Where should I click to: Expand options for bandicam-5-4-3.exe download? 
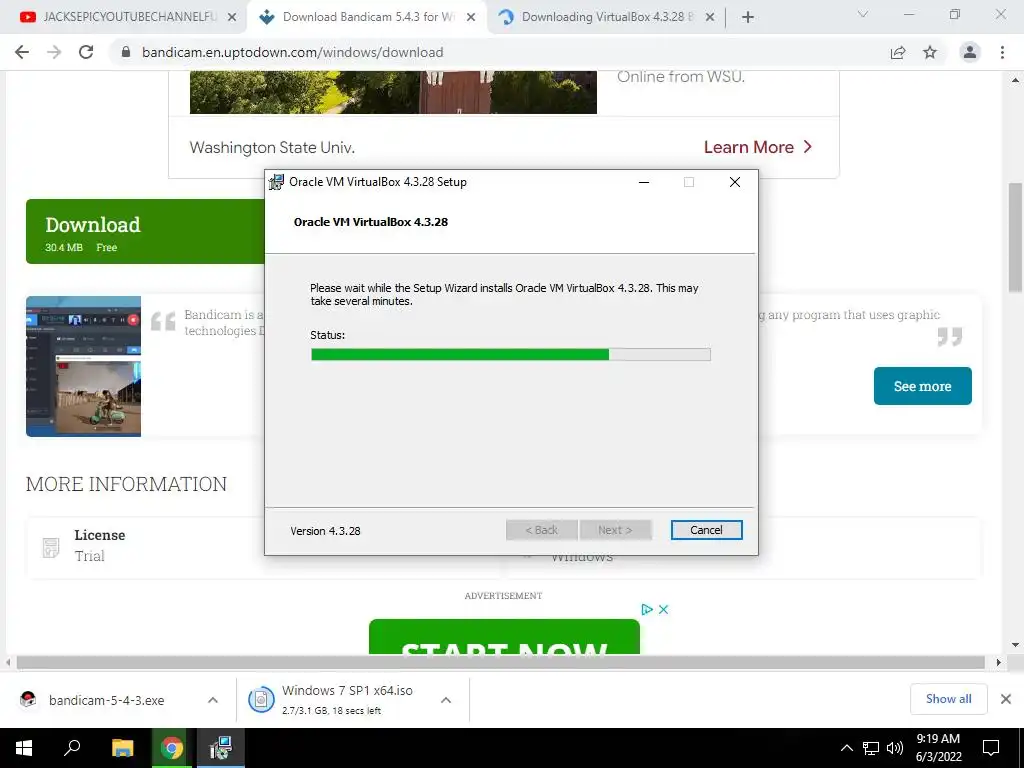click(213, 700)
